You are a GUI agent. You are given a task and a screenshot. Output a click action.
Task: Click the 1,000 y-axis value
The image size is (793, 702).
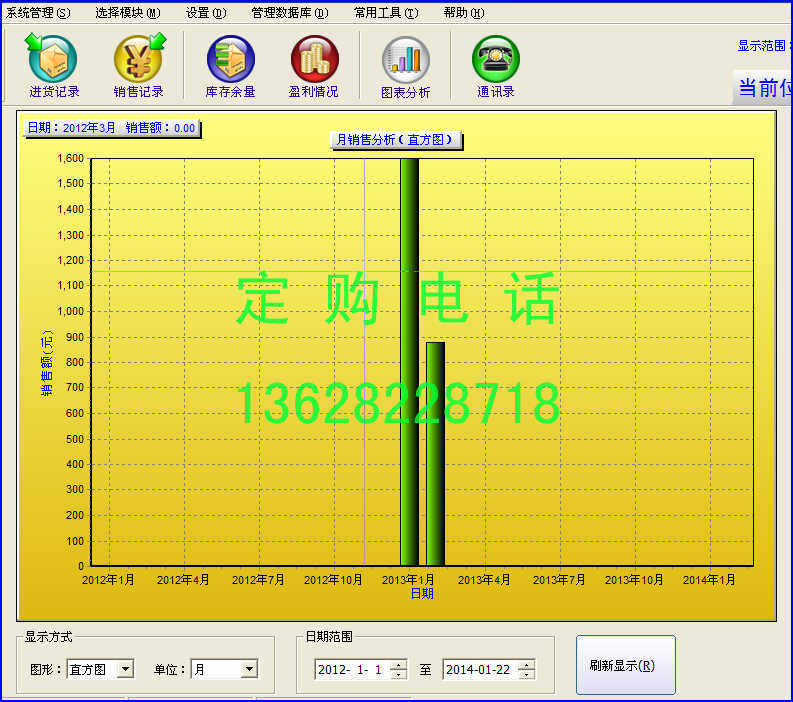tap(70, 311)
